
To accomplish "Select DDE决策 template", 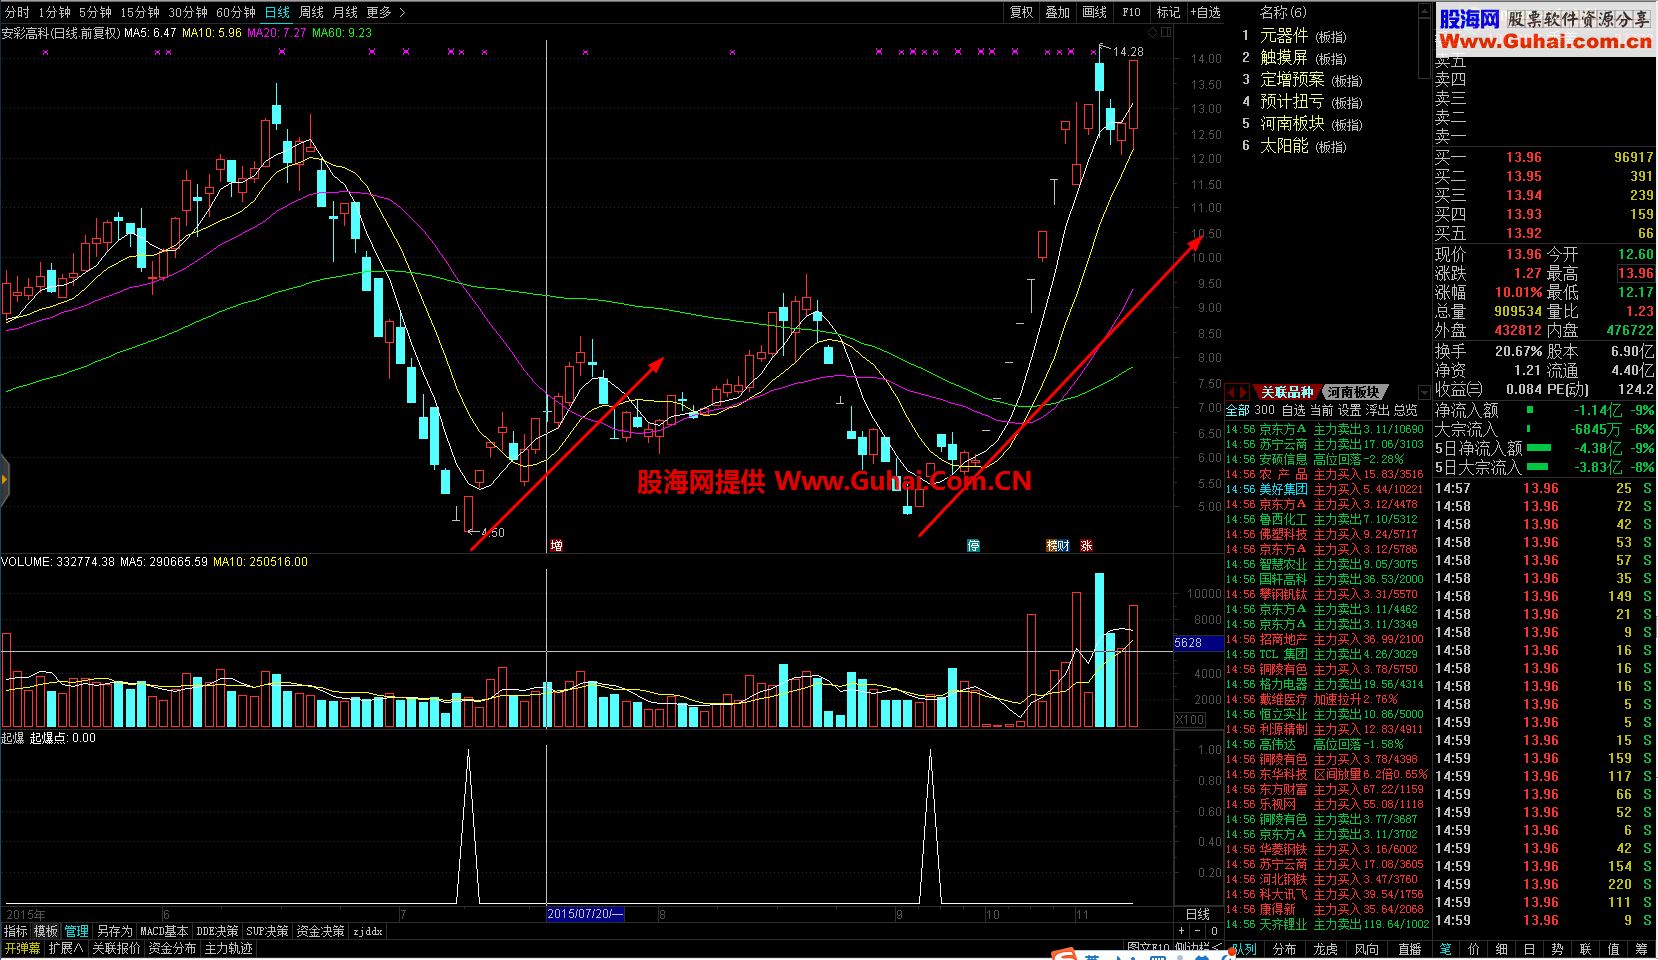I will [217, 931].
